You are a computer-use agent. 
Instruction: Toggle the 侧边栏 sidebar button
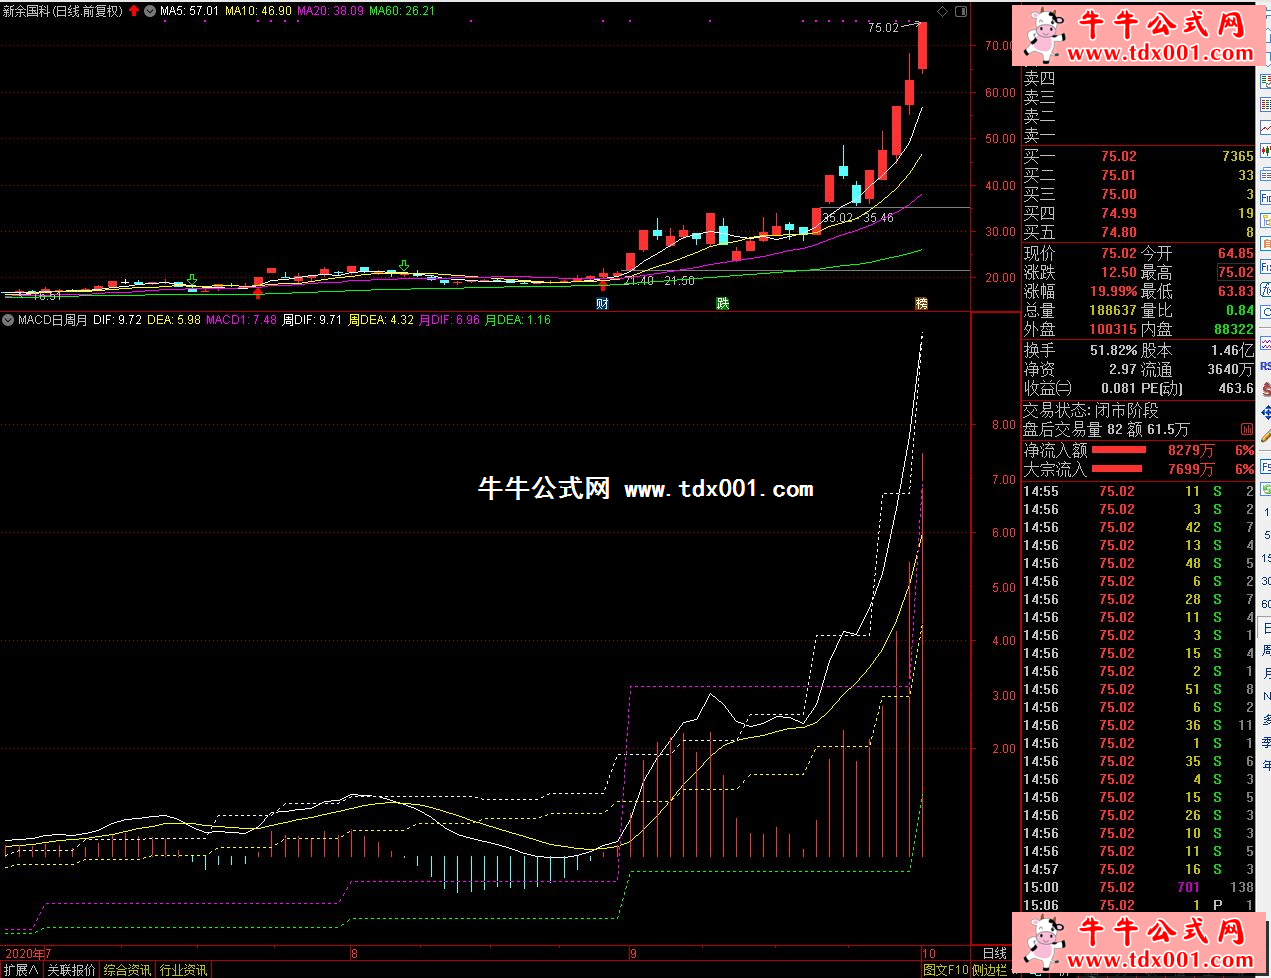pos(989,970)
